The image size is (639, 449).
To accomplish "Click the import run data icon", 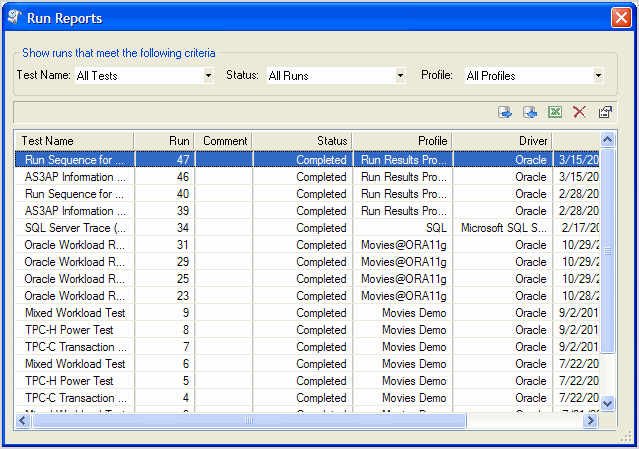I will [x=531, y=112].
